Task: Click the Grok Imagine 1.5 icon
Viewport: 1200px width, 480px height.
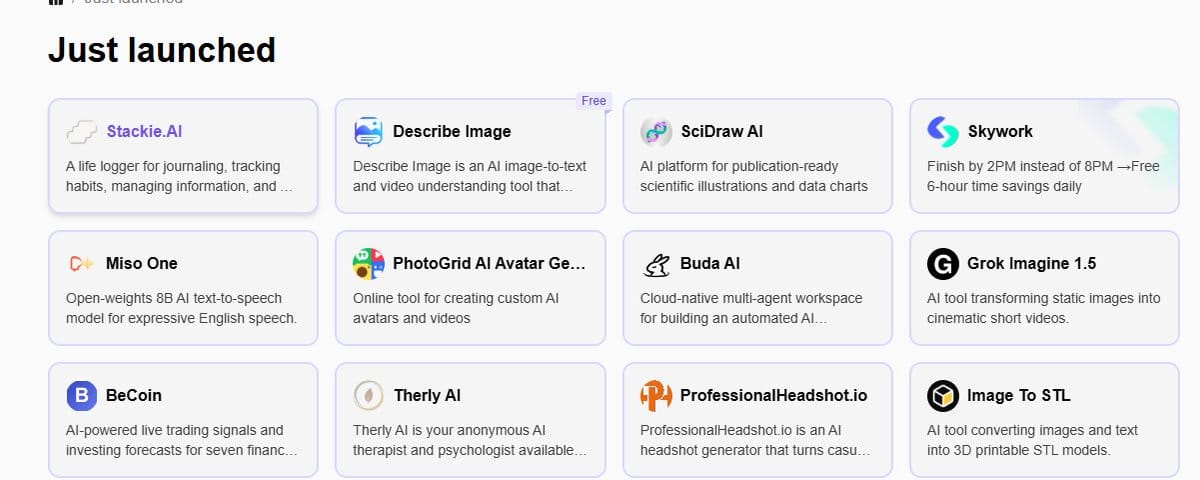Action: pos(943,264)
